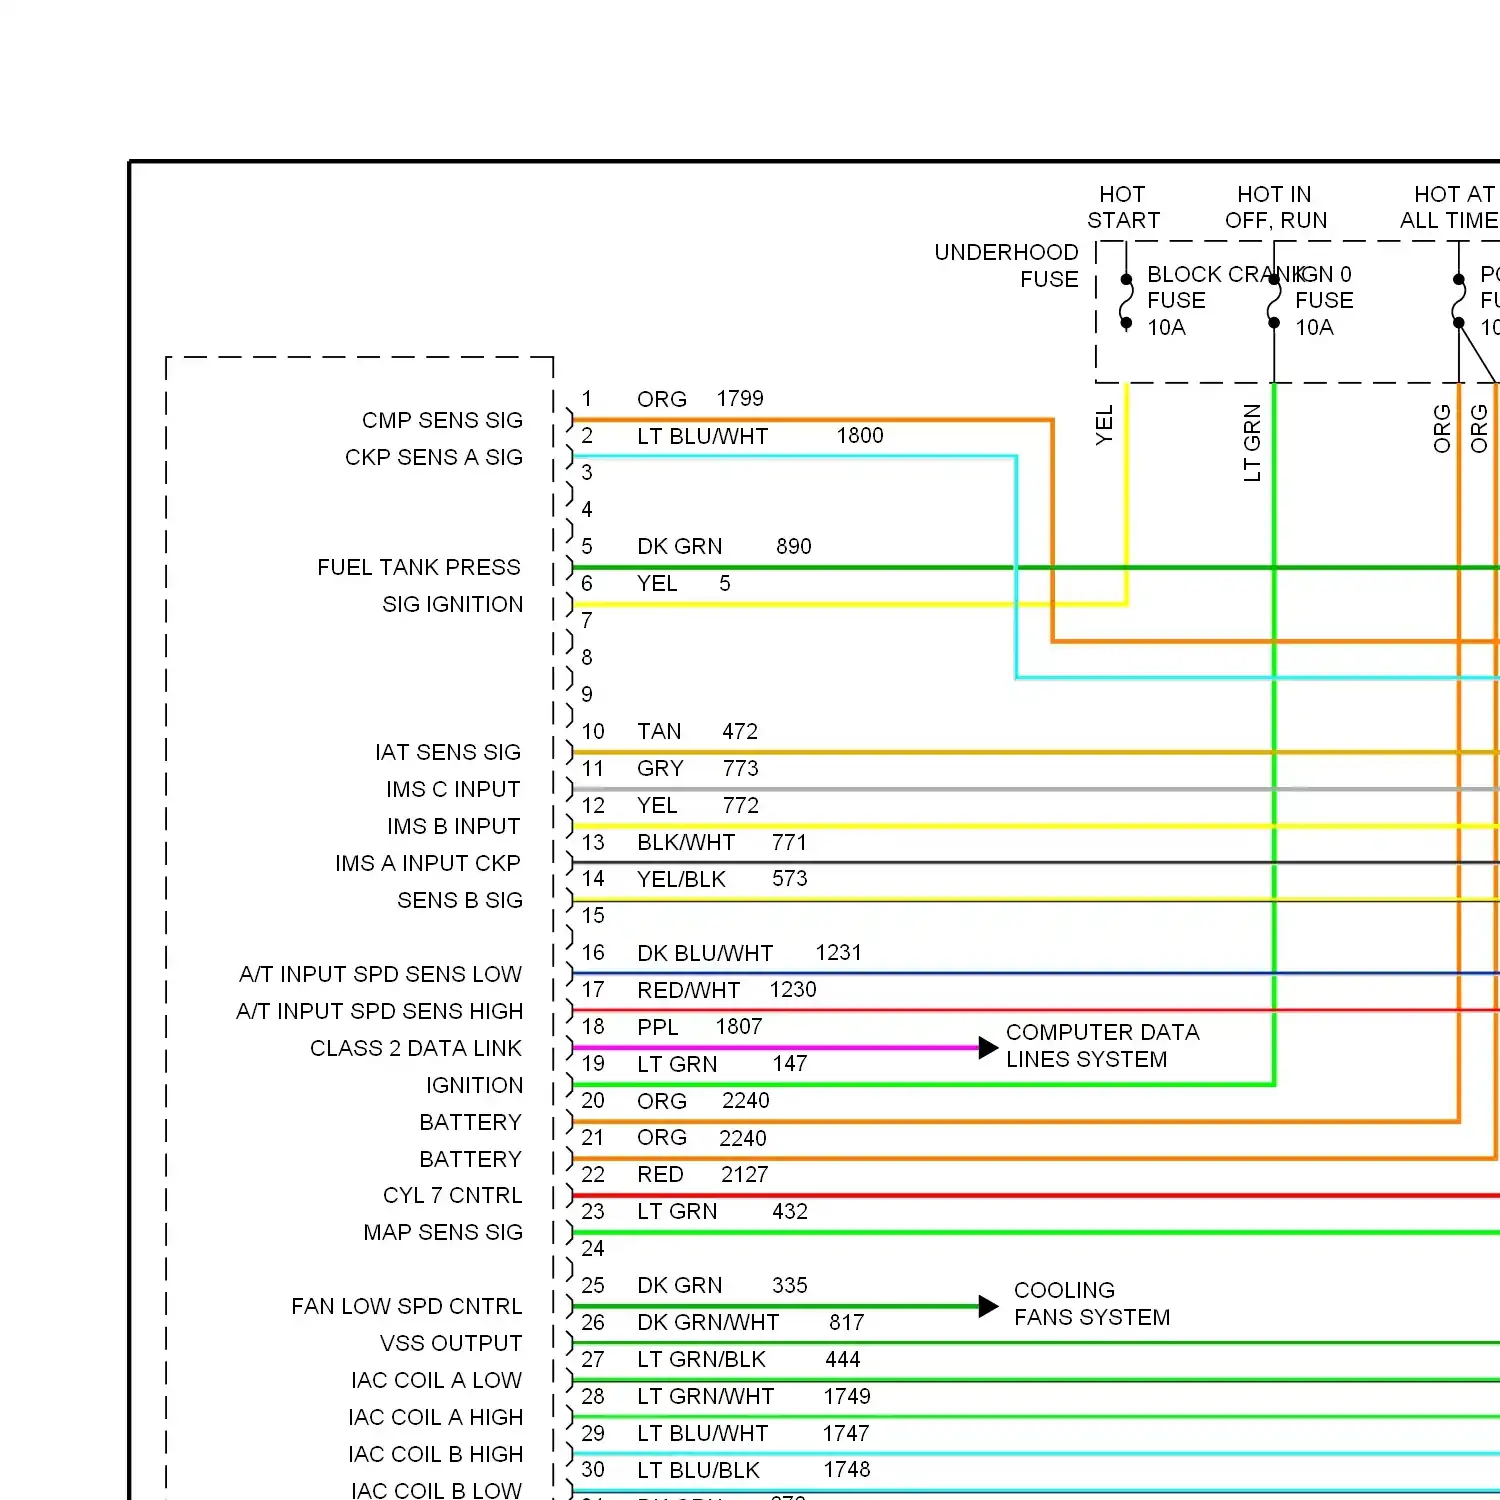Click the IAC COIL A LOW label
The height and width of the screenshot is (1500, 1500).
[436, 1380]
